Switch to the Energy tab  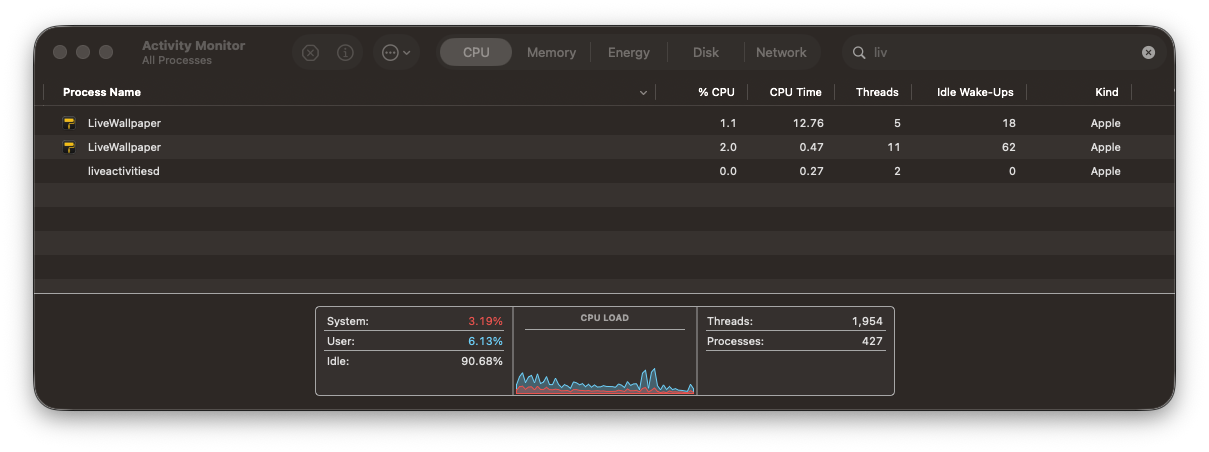click(x=629, y=52)
